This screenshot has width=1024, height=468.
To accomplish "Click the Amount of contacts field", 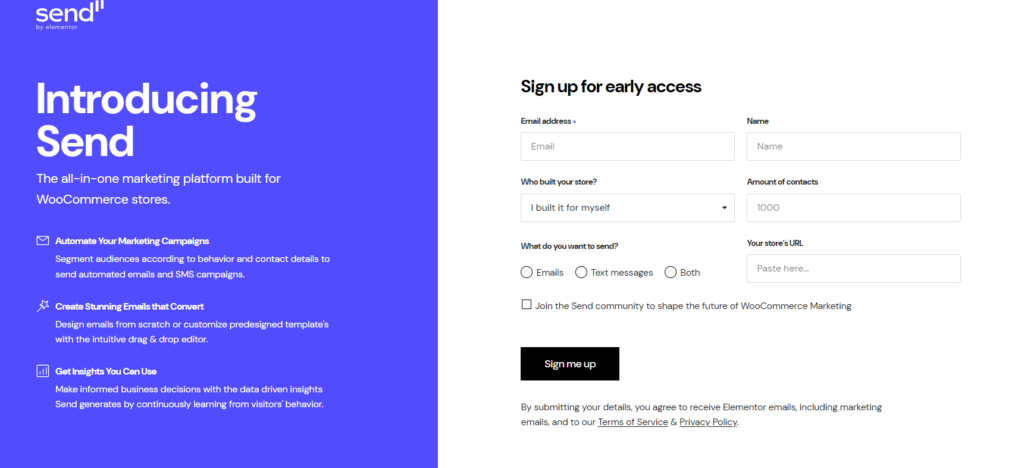I will (x=854, y=208).
